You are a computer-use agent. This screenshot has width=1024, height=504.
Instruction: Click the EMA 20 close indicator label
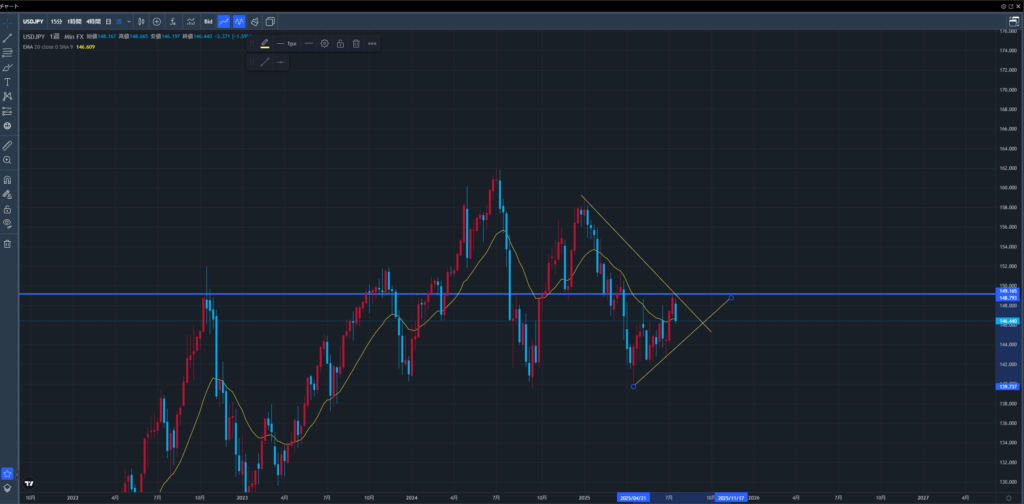click(x=48, y=47)
